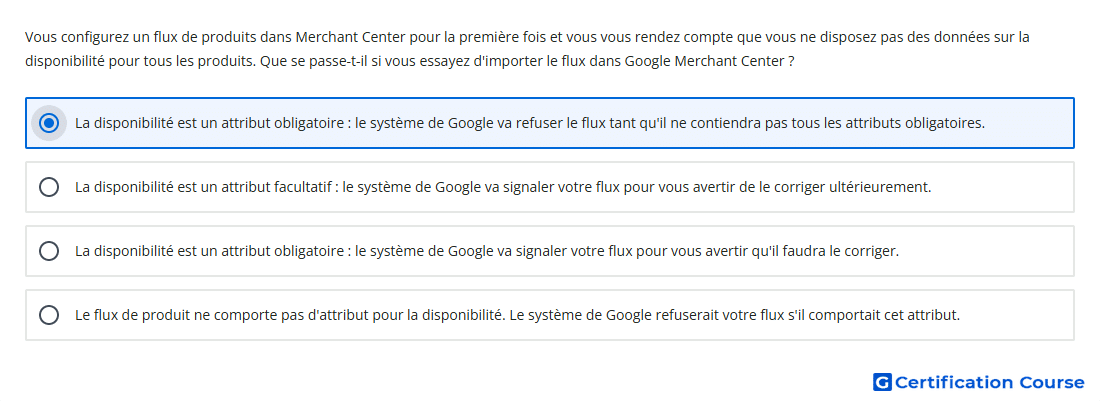The height and width of the screenshot is (401, 1100).
Task: Pick the 'ne comporte pas d'attribut' radio
Action: click(48, 315)
